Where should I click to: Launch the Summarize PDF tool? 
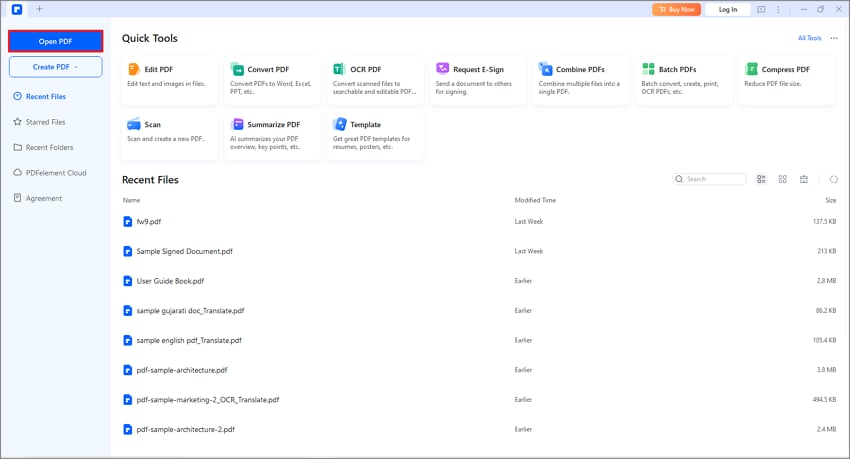[x=272, y=136]
